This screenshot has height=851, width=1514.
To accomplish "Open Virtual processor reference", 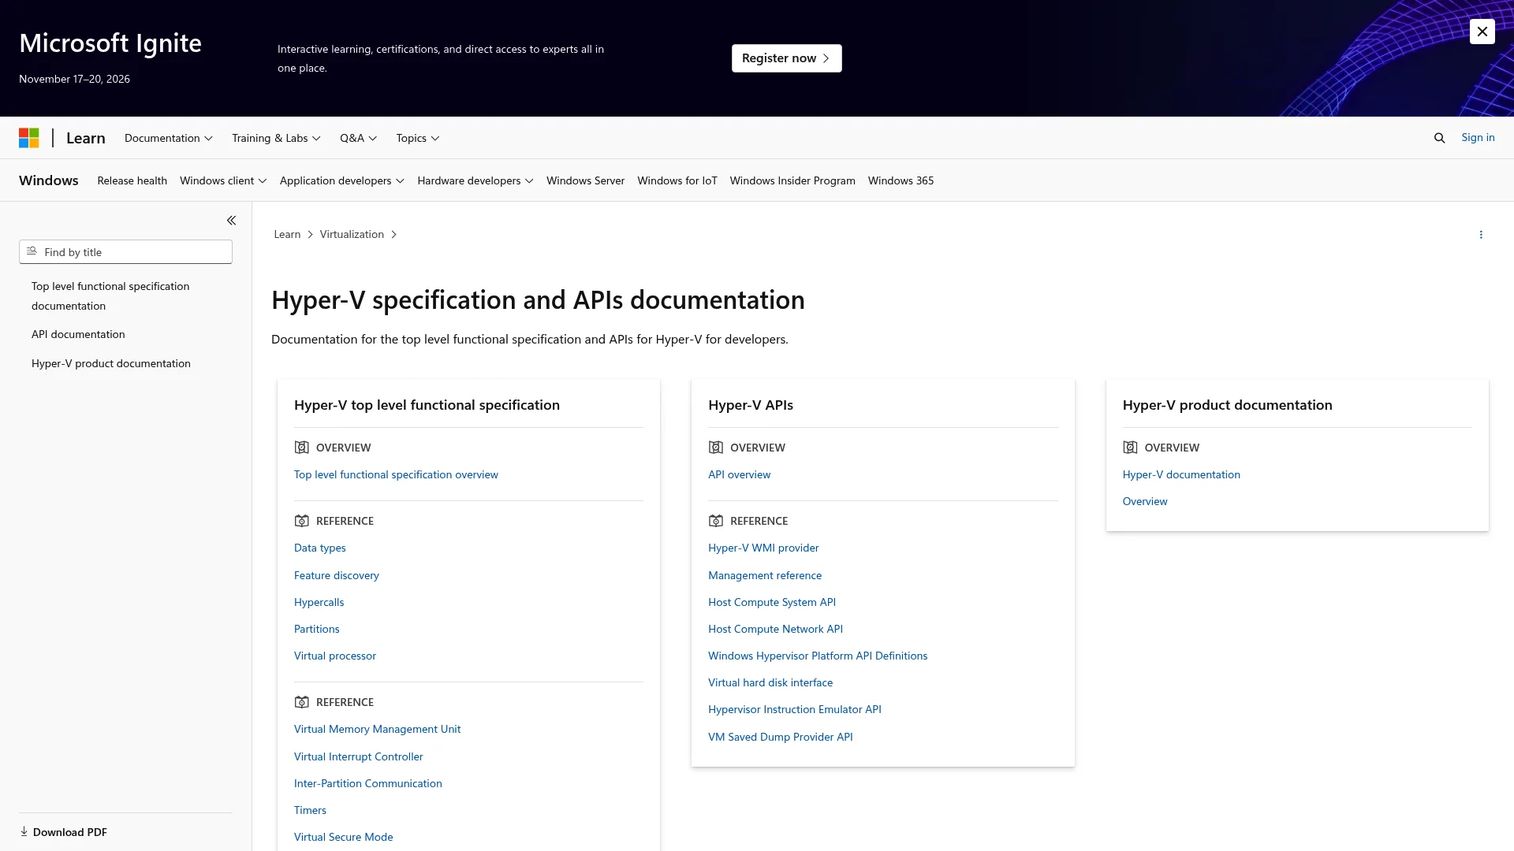I will [x=335, y=656].
